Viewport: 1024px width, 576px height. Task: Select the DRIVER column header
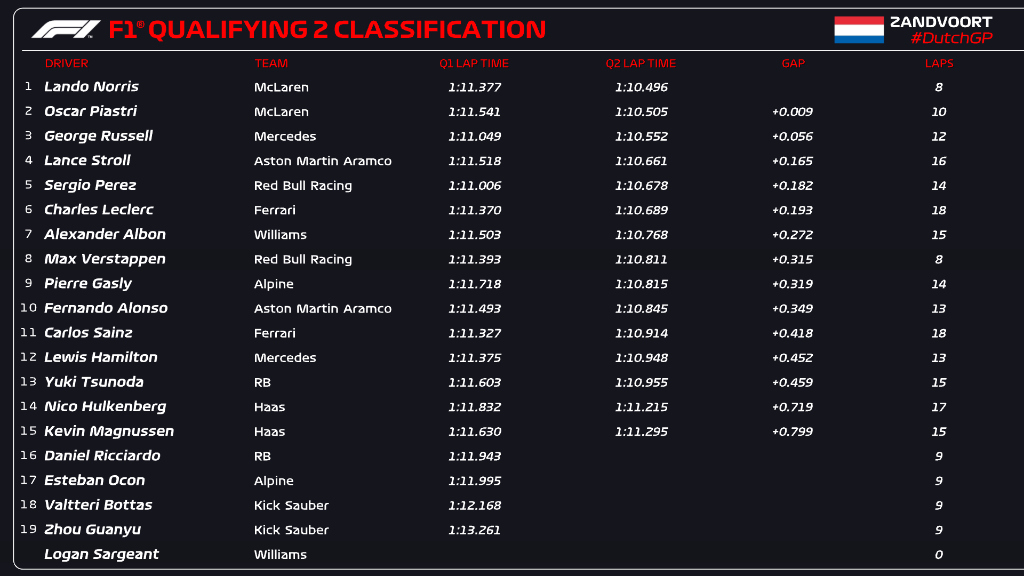pyautogui.click(x=67, y=63)
